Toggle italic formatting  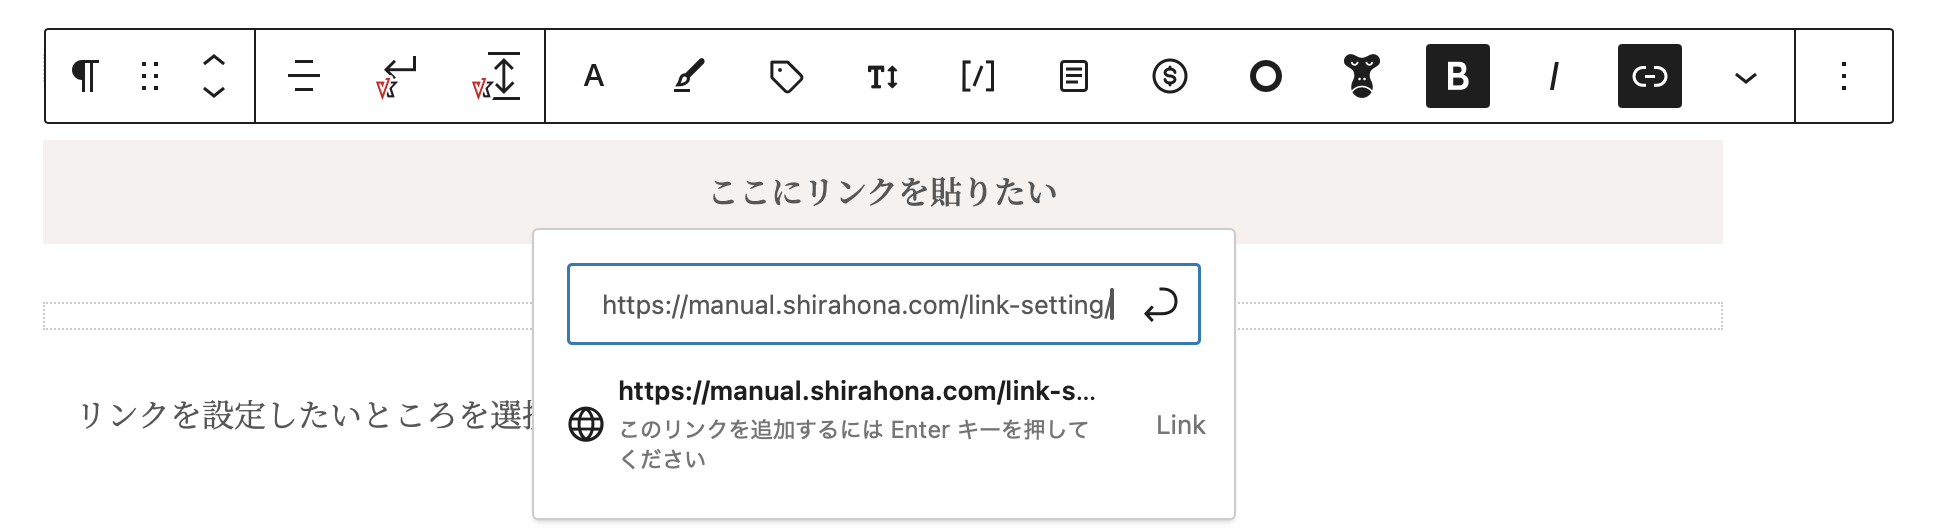click(1553, 76)
